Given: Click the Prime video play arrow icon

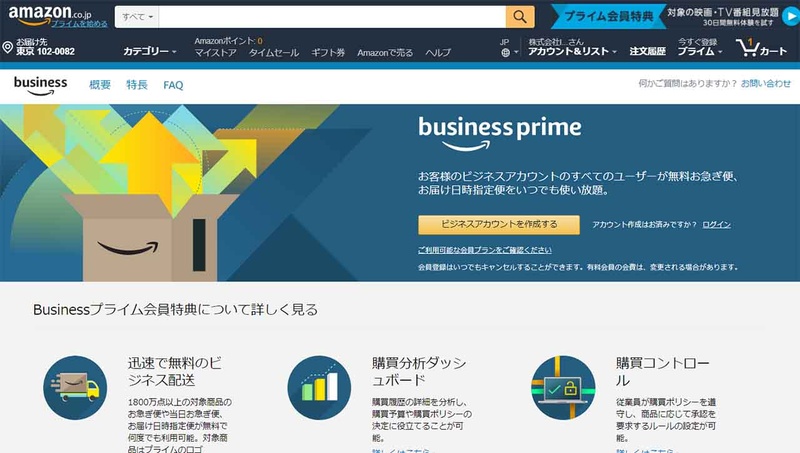Looking at the screenshot, I should (791, 16).
